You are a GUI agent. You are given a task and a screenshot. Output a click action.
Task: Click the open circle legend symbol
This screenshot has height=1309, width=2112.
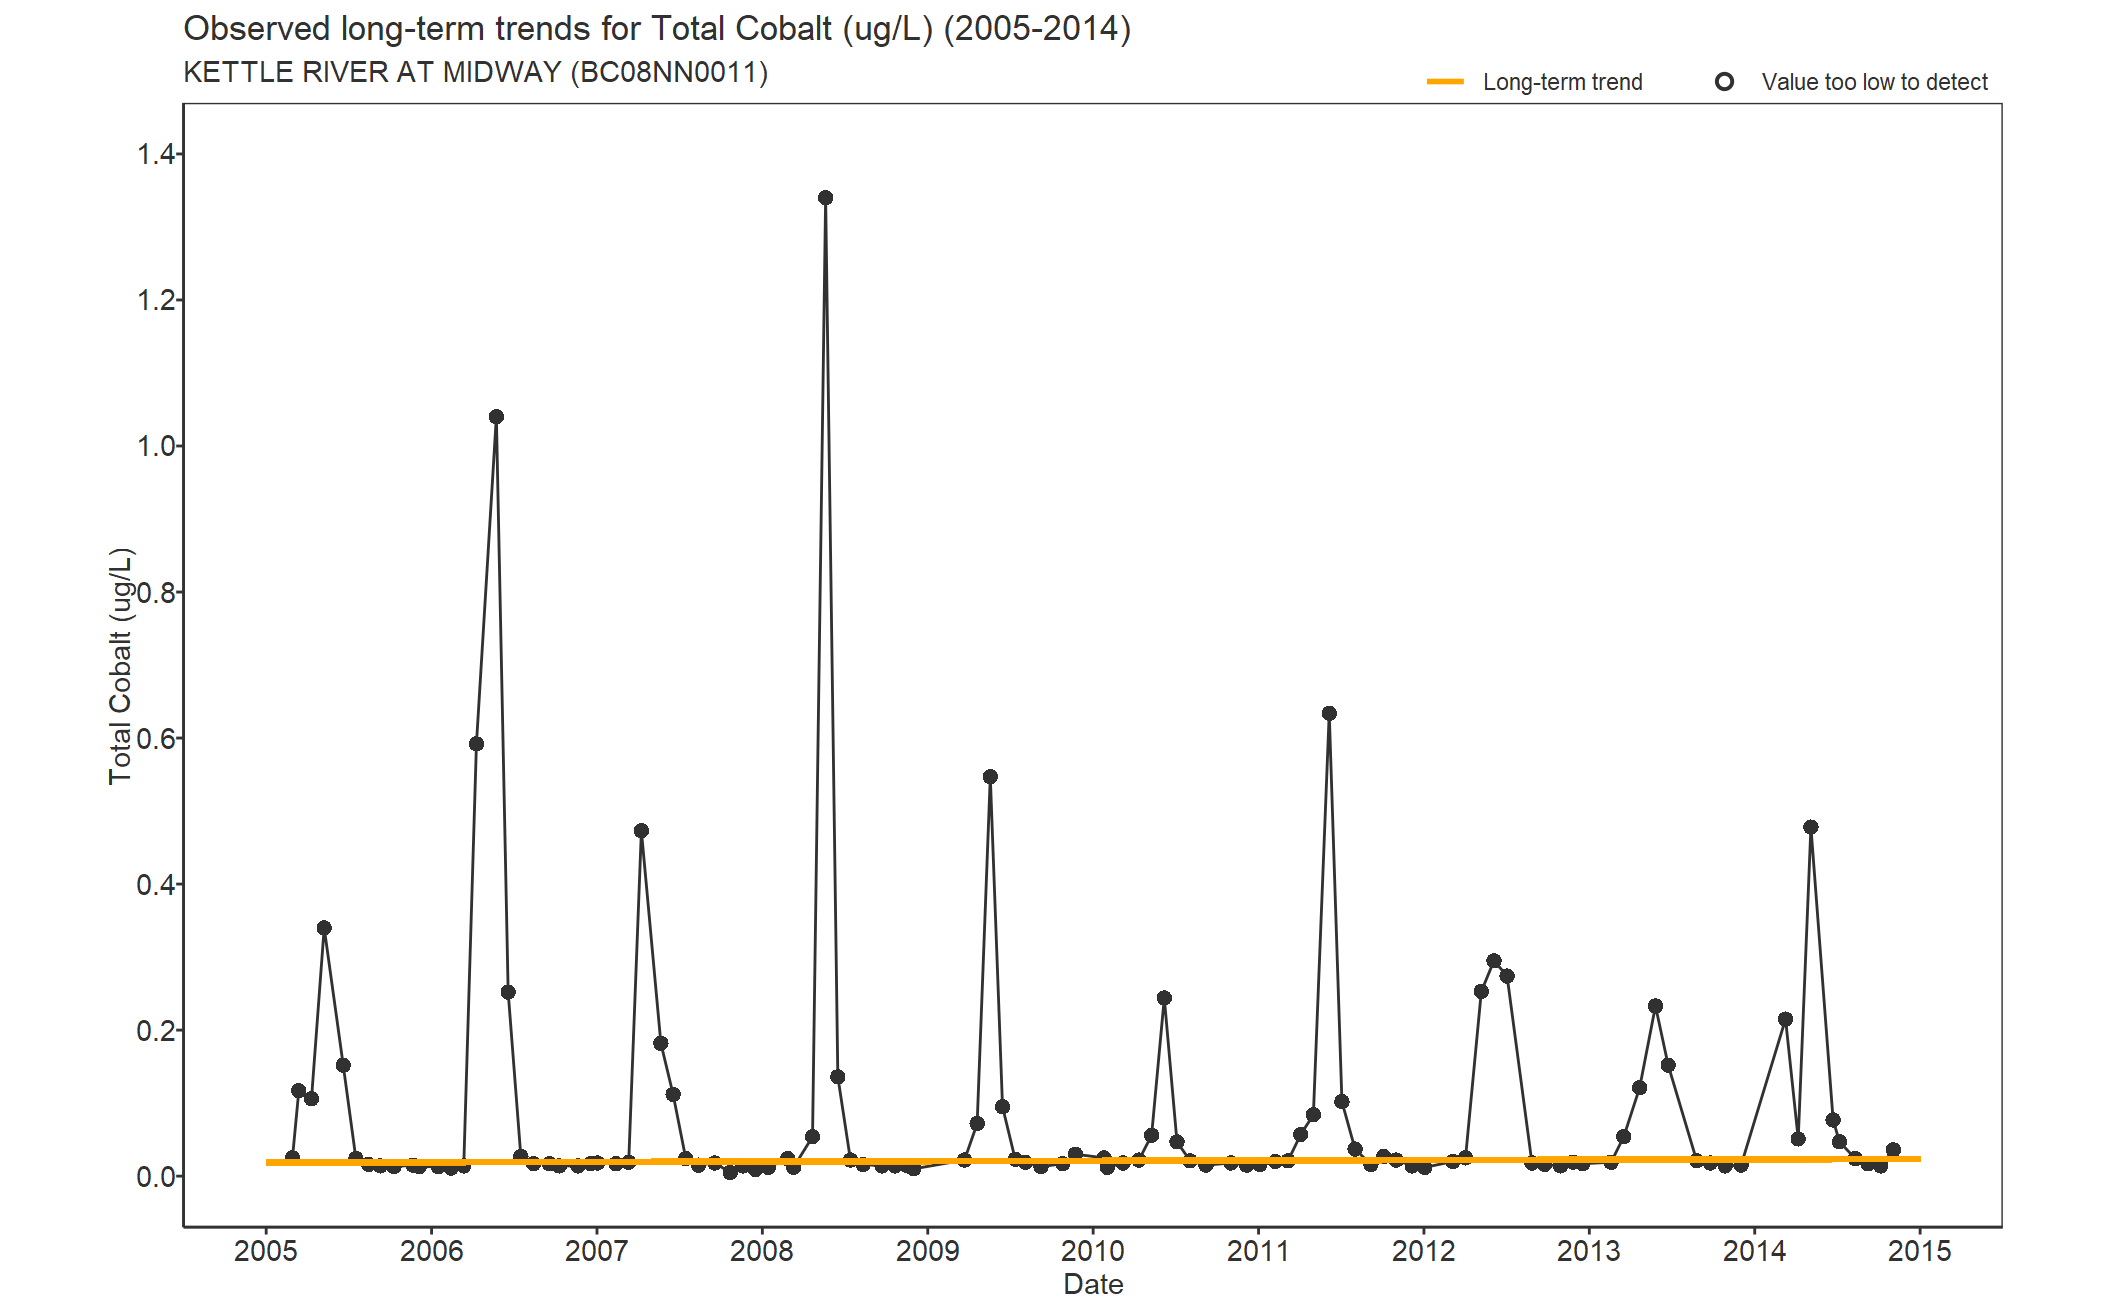pyautogui.click(x=1724, y=82)
